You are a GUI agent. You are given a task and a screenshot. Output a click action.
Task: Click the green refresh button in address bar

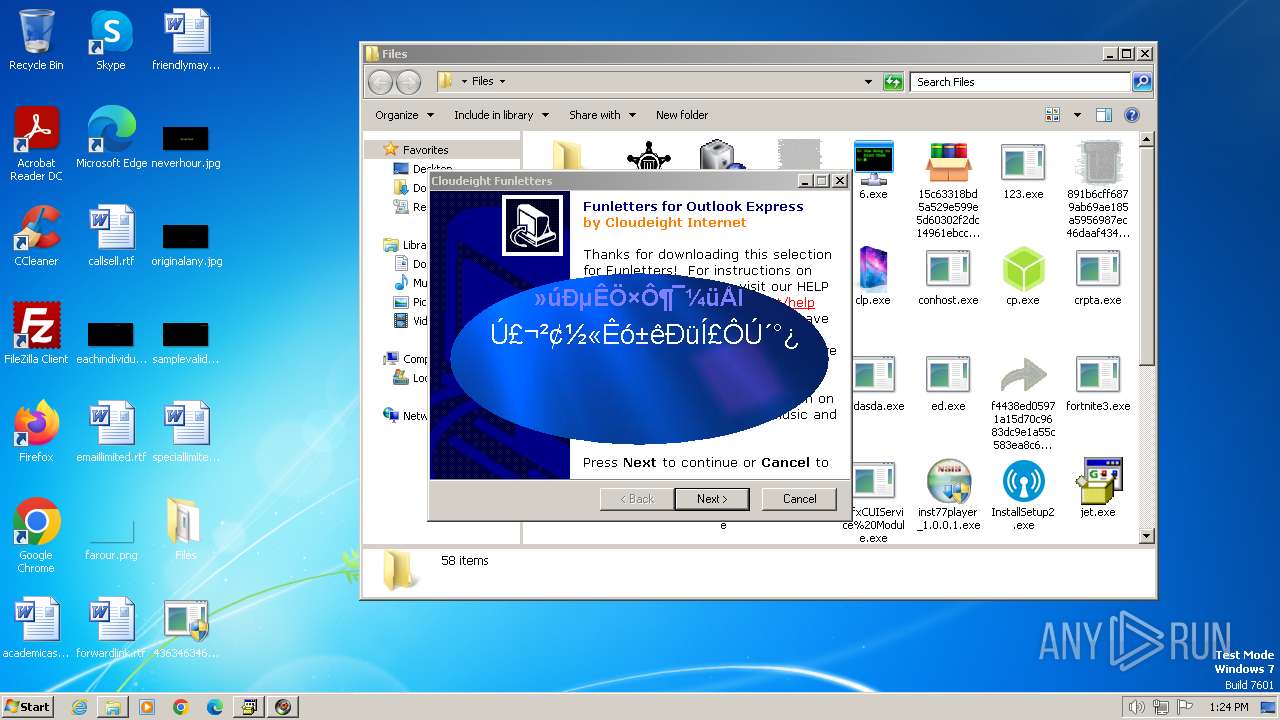tap(893, 82)
